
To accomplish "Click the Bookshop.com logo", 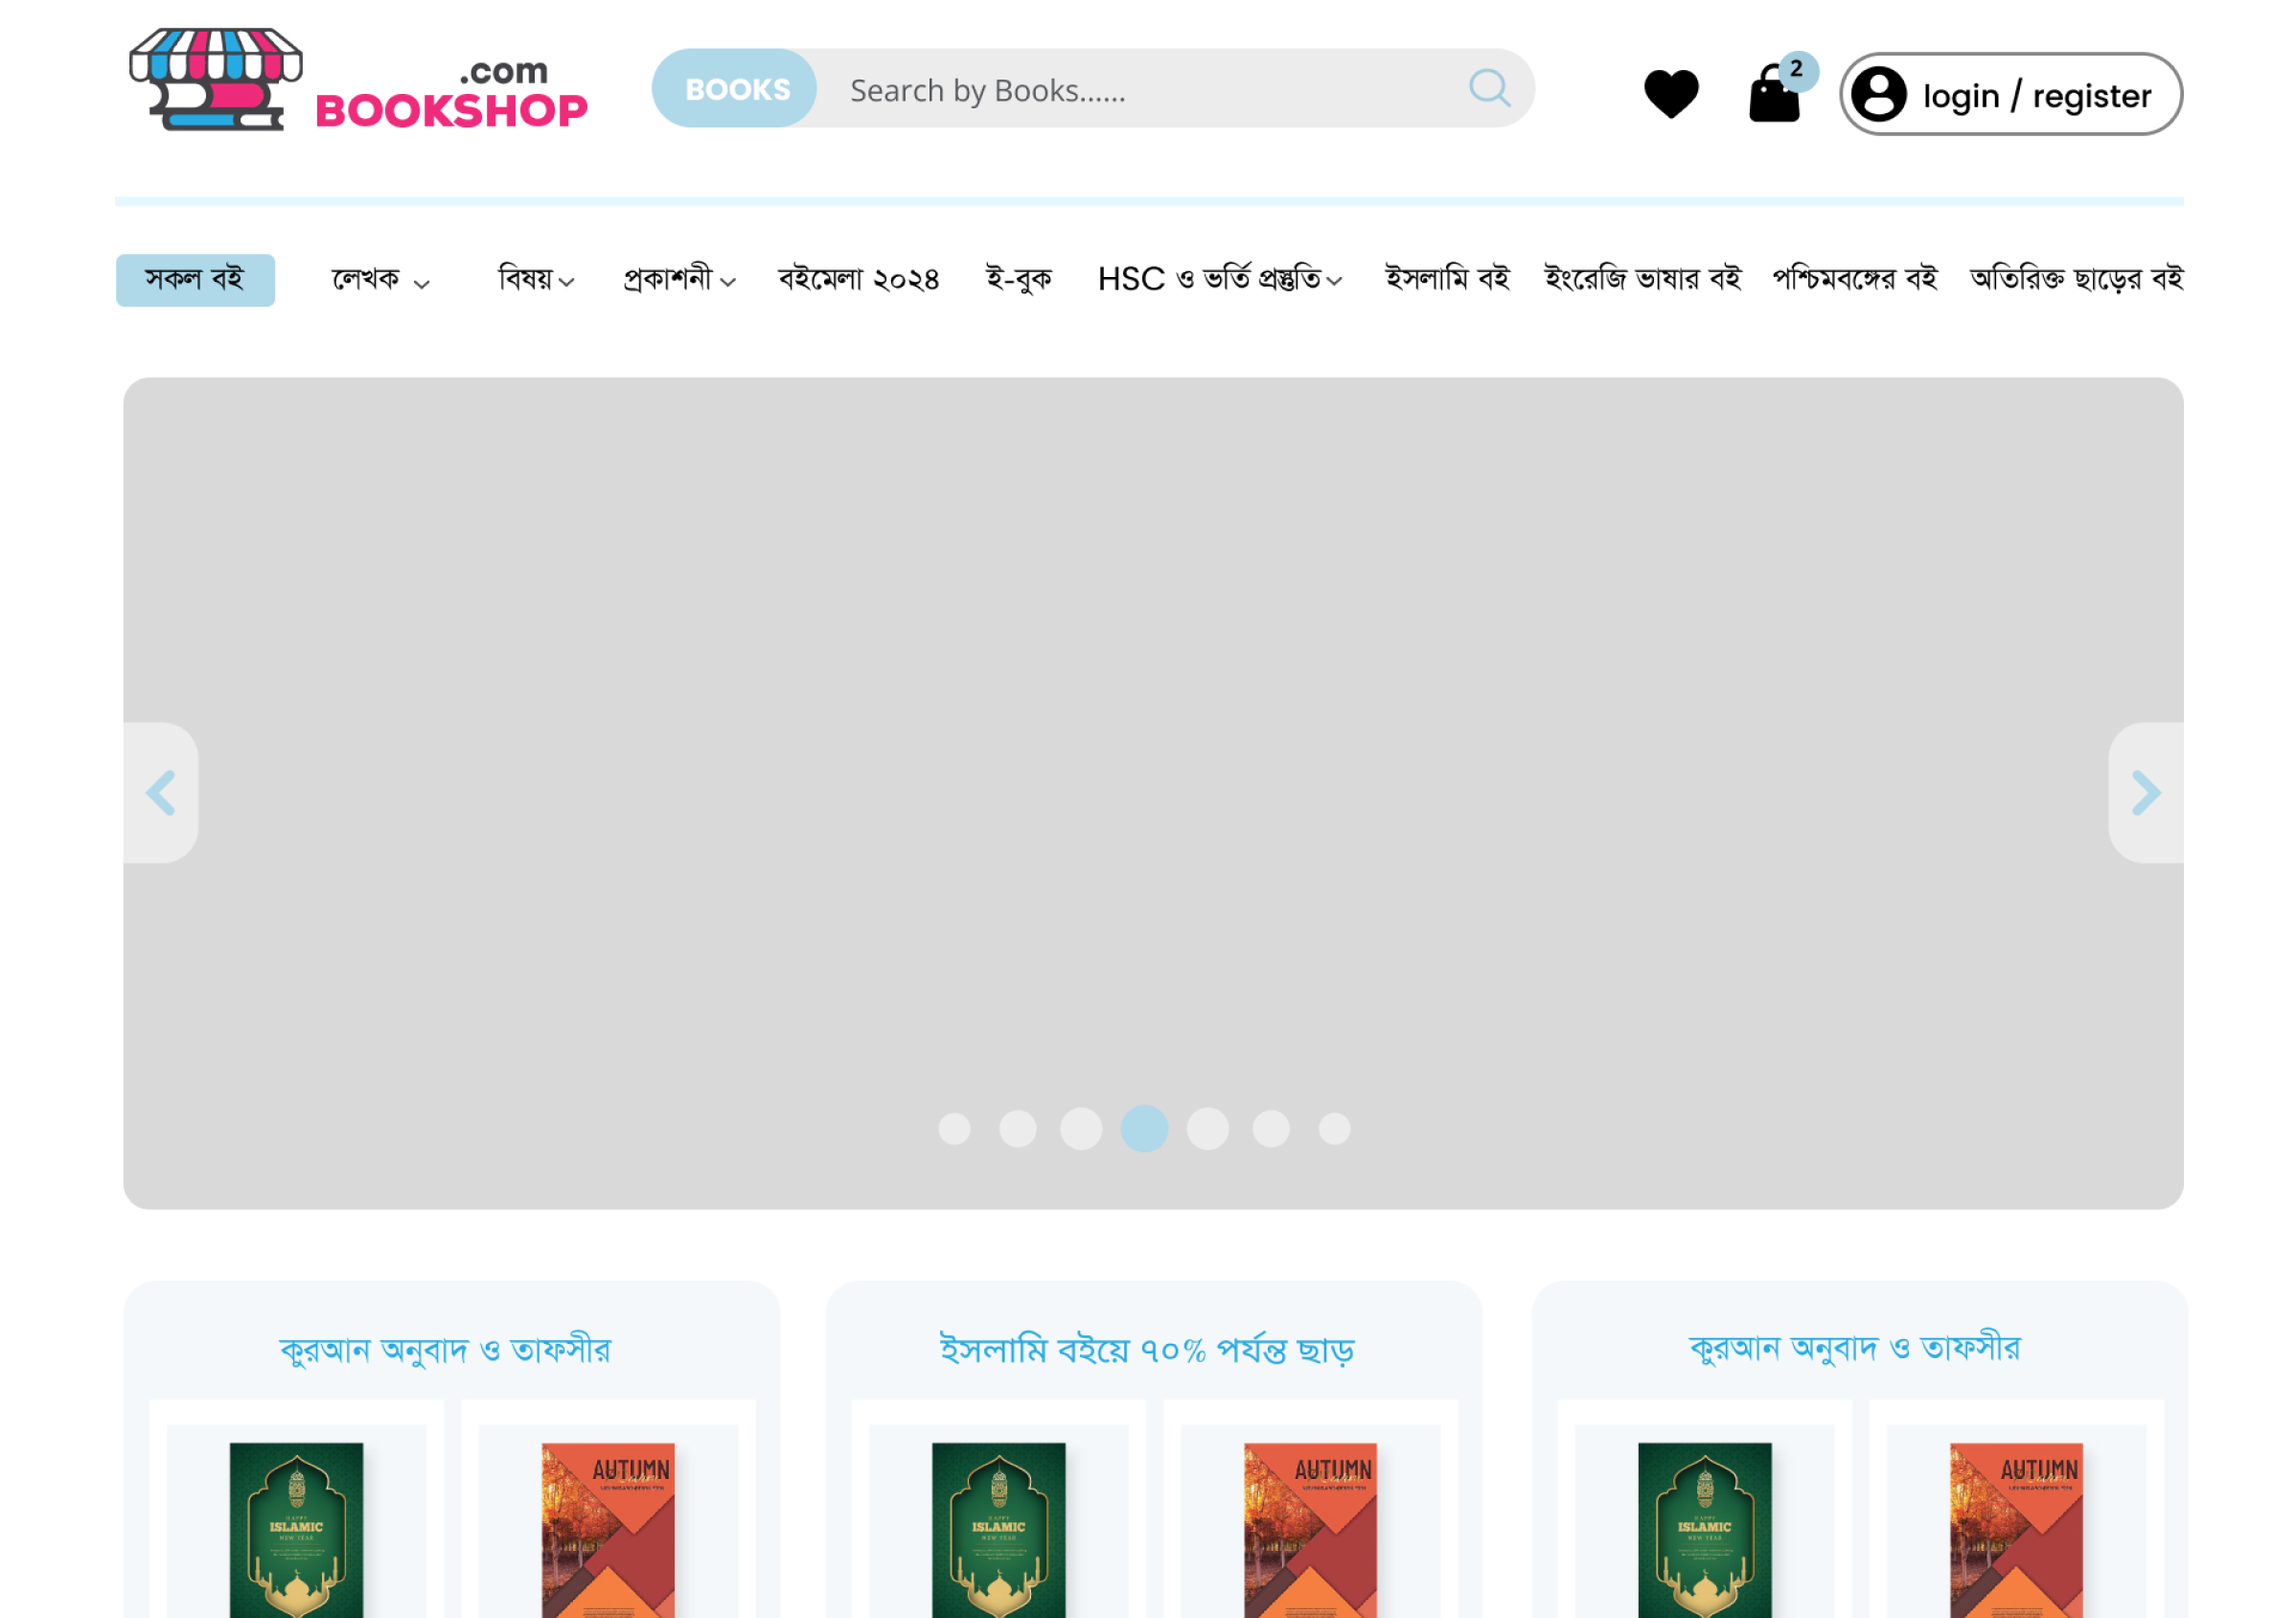I will click(358, 80).
